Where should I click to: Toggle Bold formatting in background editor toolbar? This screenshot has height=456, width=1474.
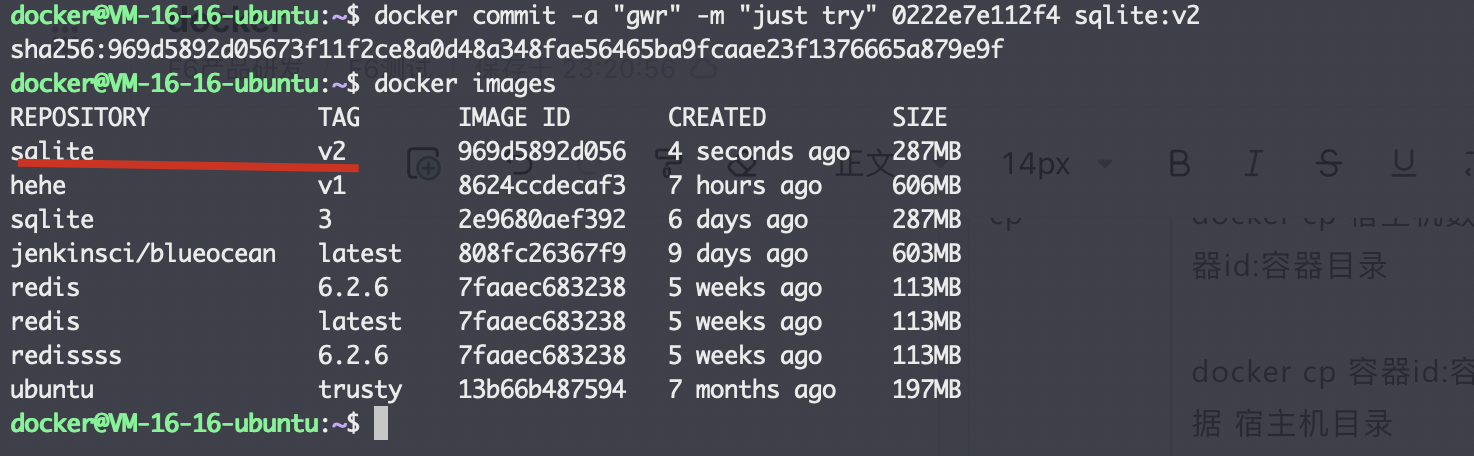(1179, 163)
